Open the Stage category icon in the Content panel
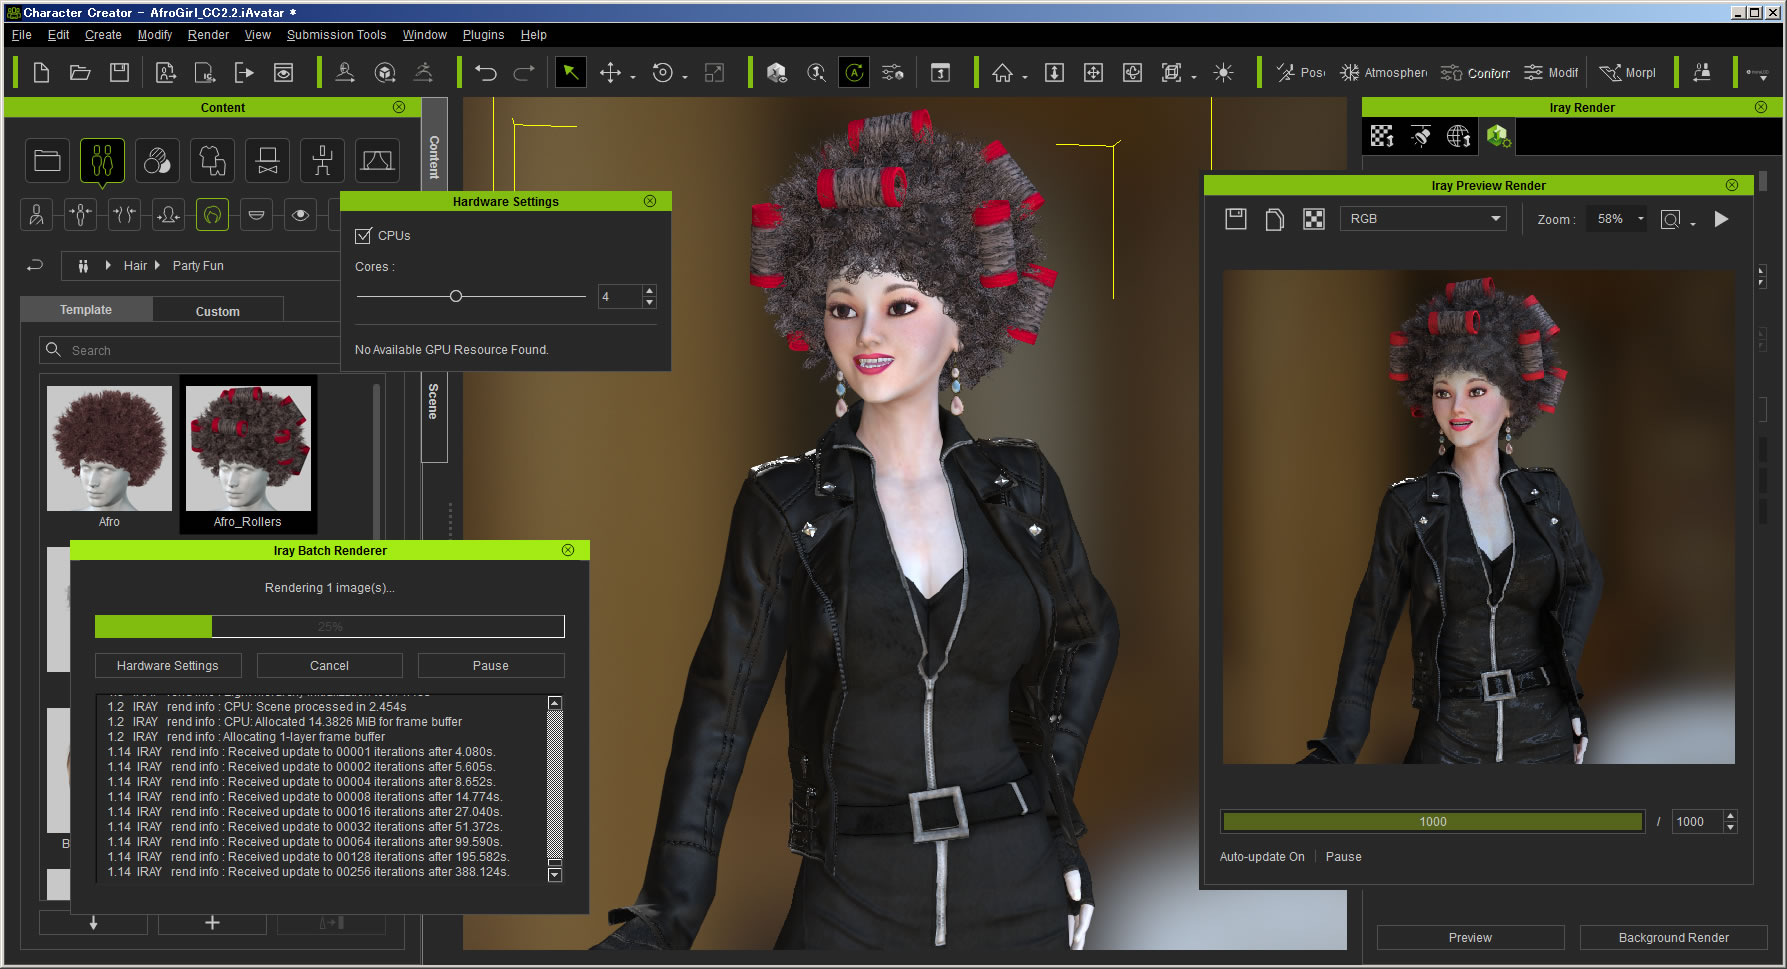This screenshot has height=969, width=1787. click(377, 160)
